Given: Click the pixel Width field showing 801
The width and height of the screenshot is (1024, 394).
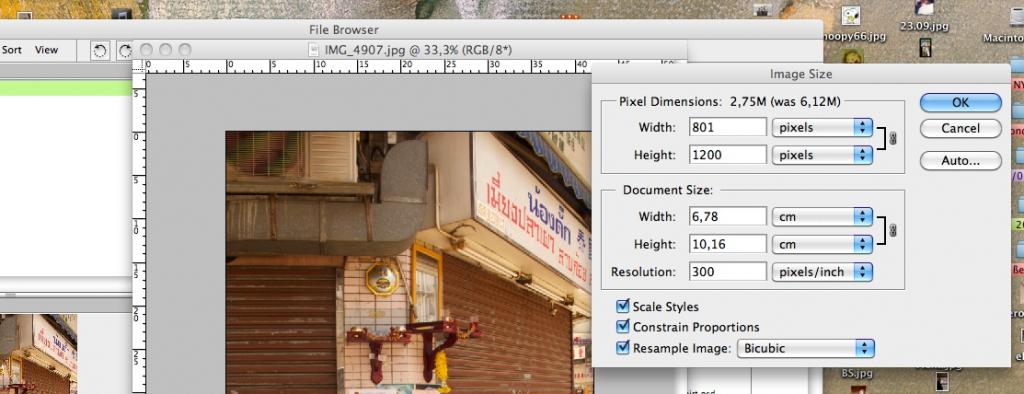Looking at the screenshot, I should [728, 127].
